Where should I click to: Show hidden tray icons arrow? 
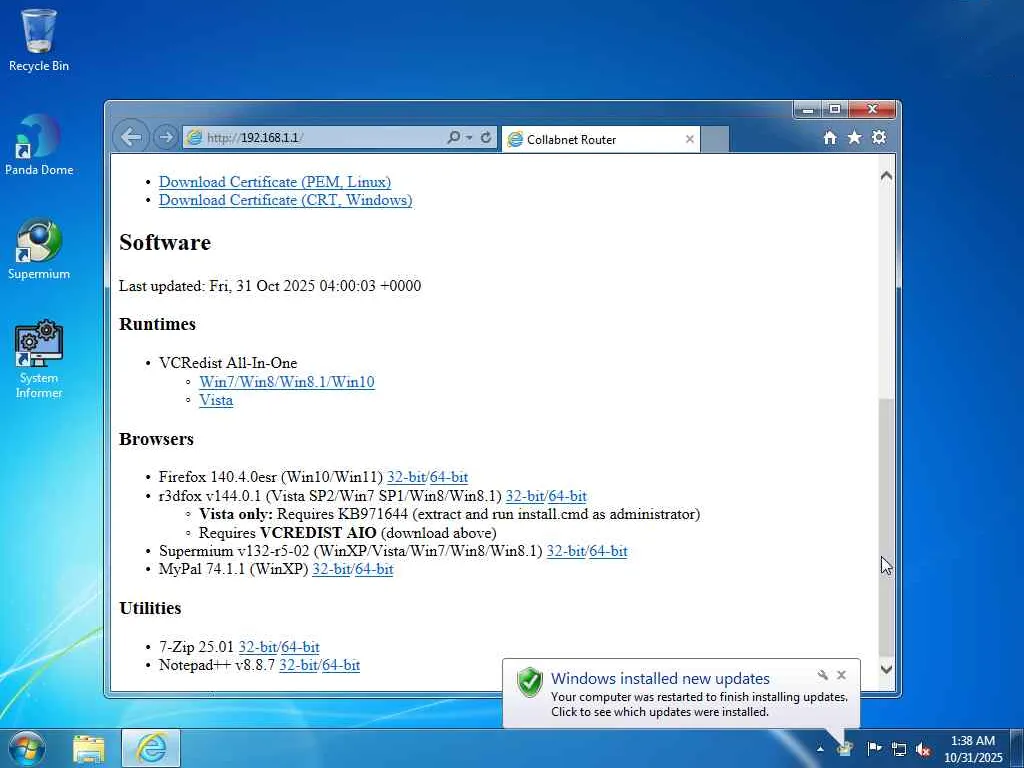[820, 748]
